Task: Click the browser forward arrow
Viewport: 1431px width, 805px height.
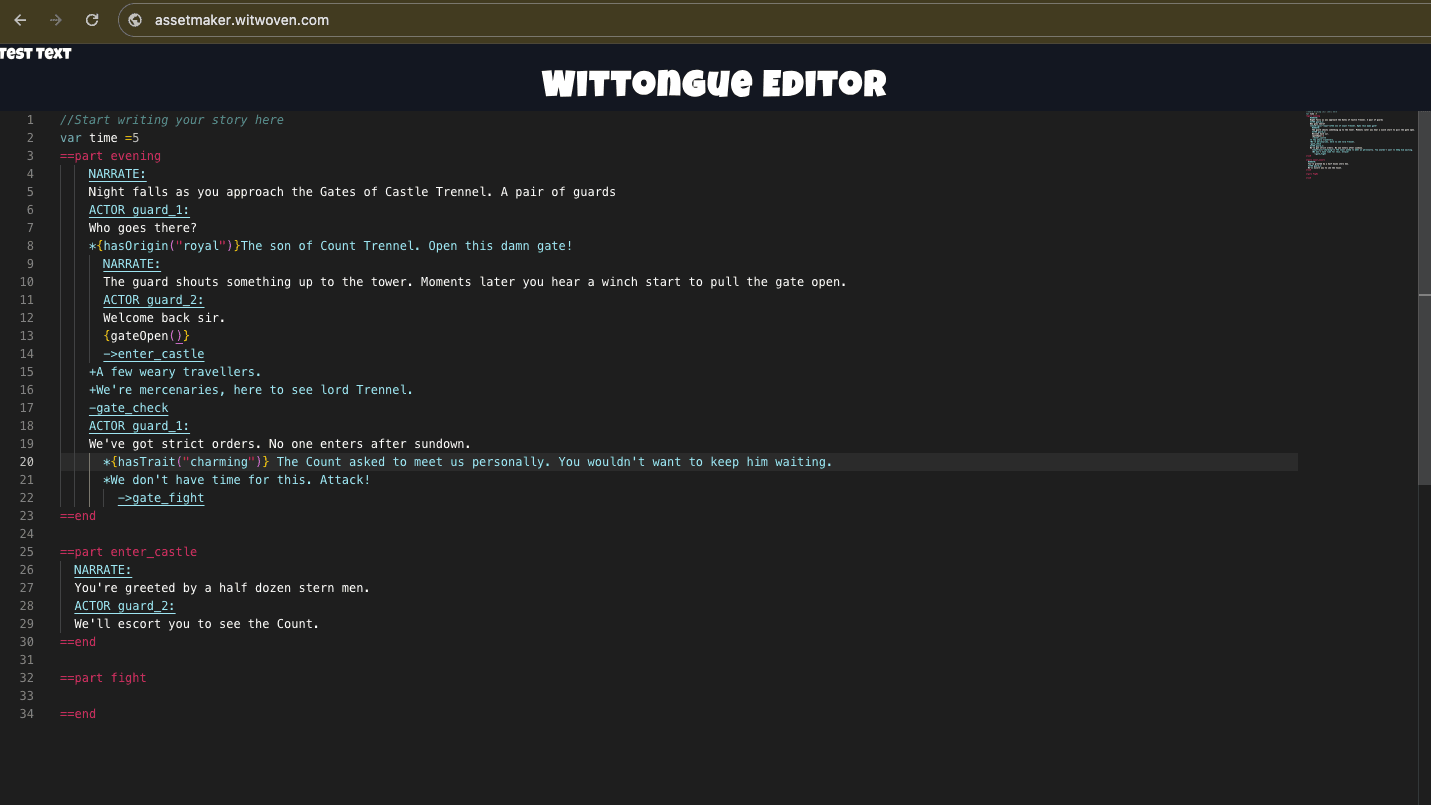Action: point(56,19)
